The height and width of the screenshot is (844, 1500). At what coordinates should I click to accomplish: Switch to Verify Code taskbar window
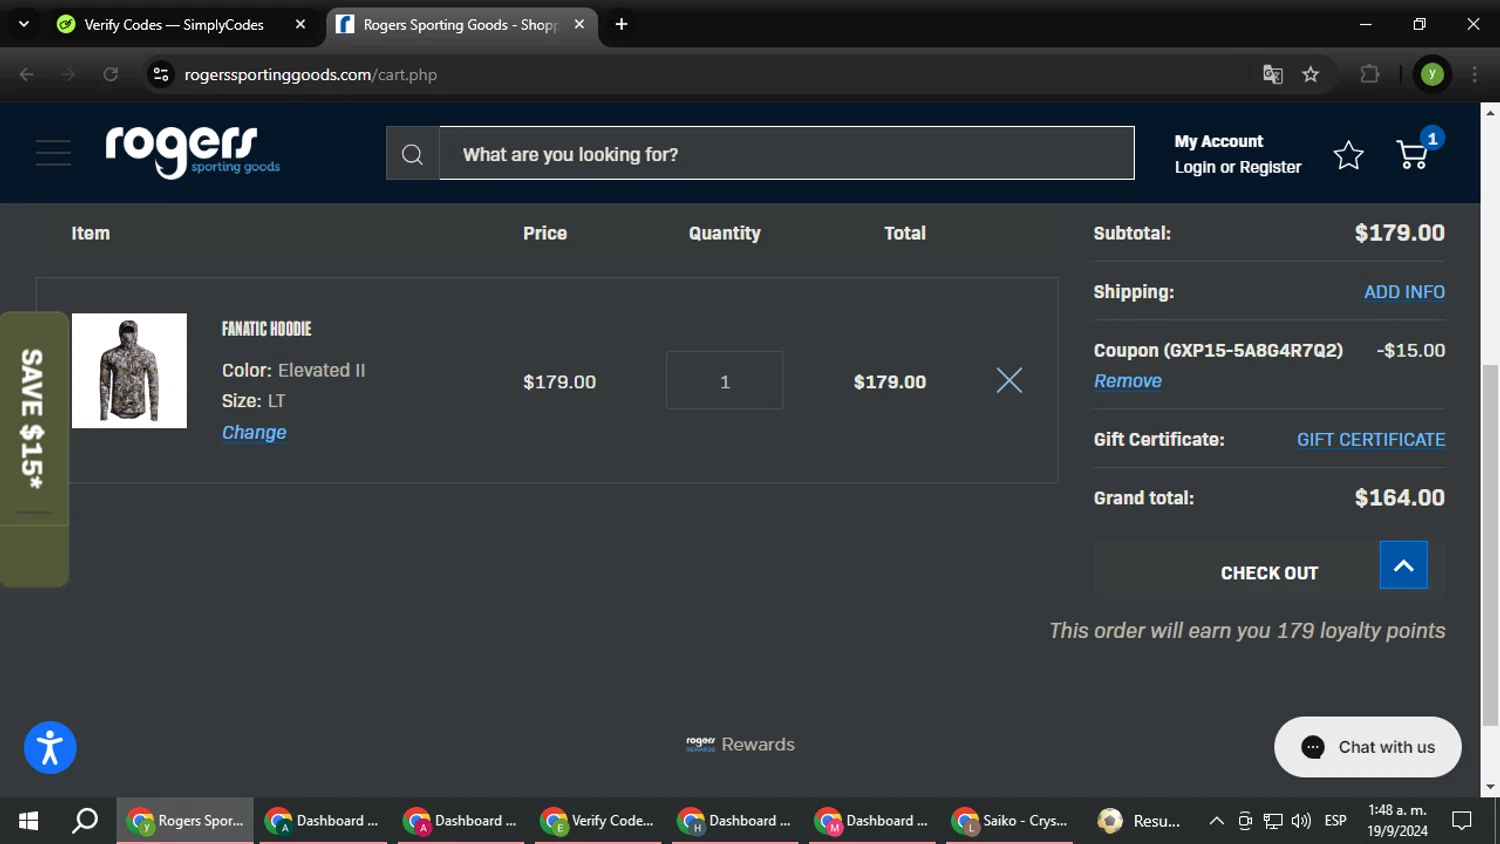(597, 821)
